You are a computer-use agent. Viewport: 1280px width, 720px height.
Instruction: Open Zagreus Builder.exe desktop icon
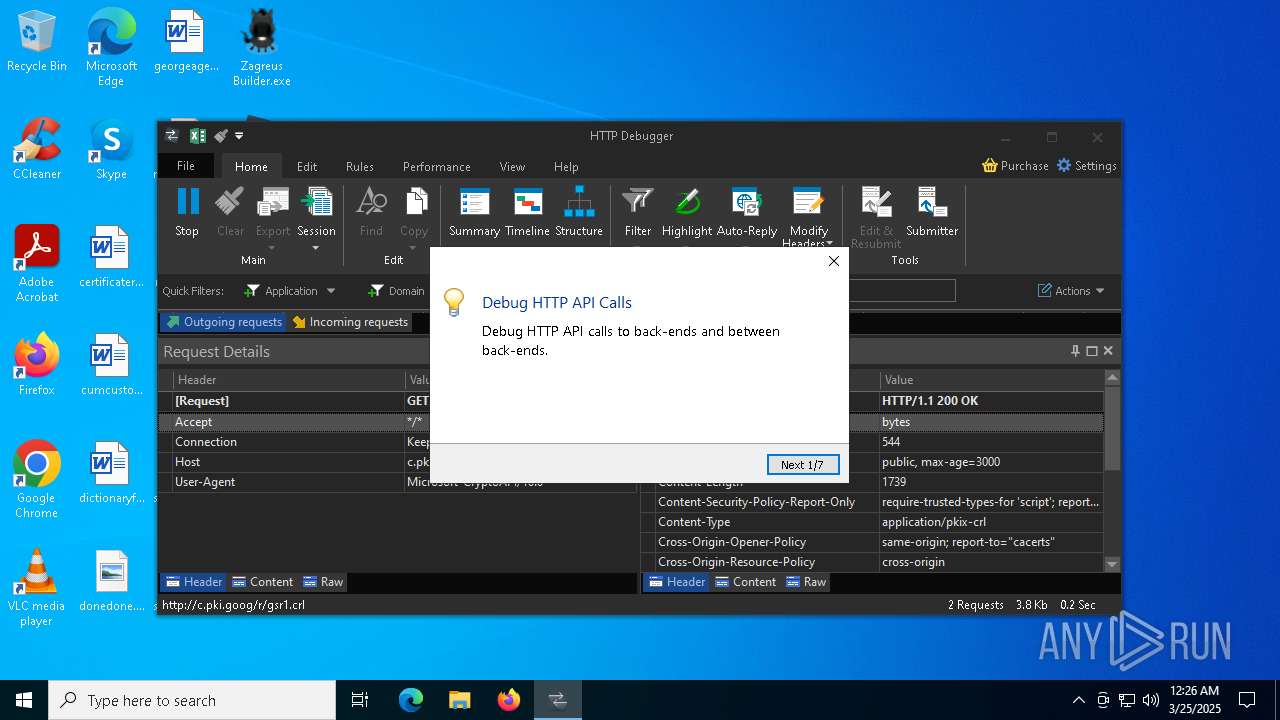click(261, 47)
